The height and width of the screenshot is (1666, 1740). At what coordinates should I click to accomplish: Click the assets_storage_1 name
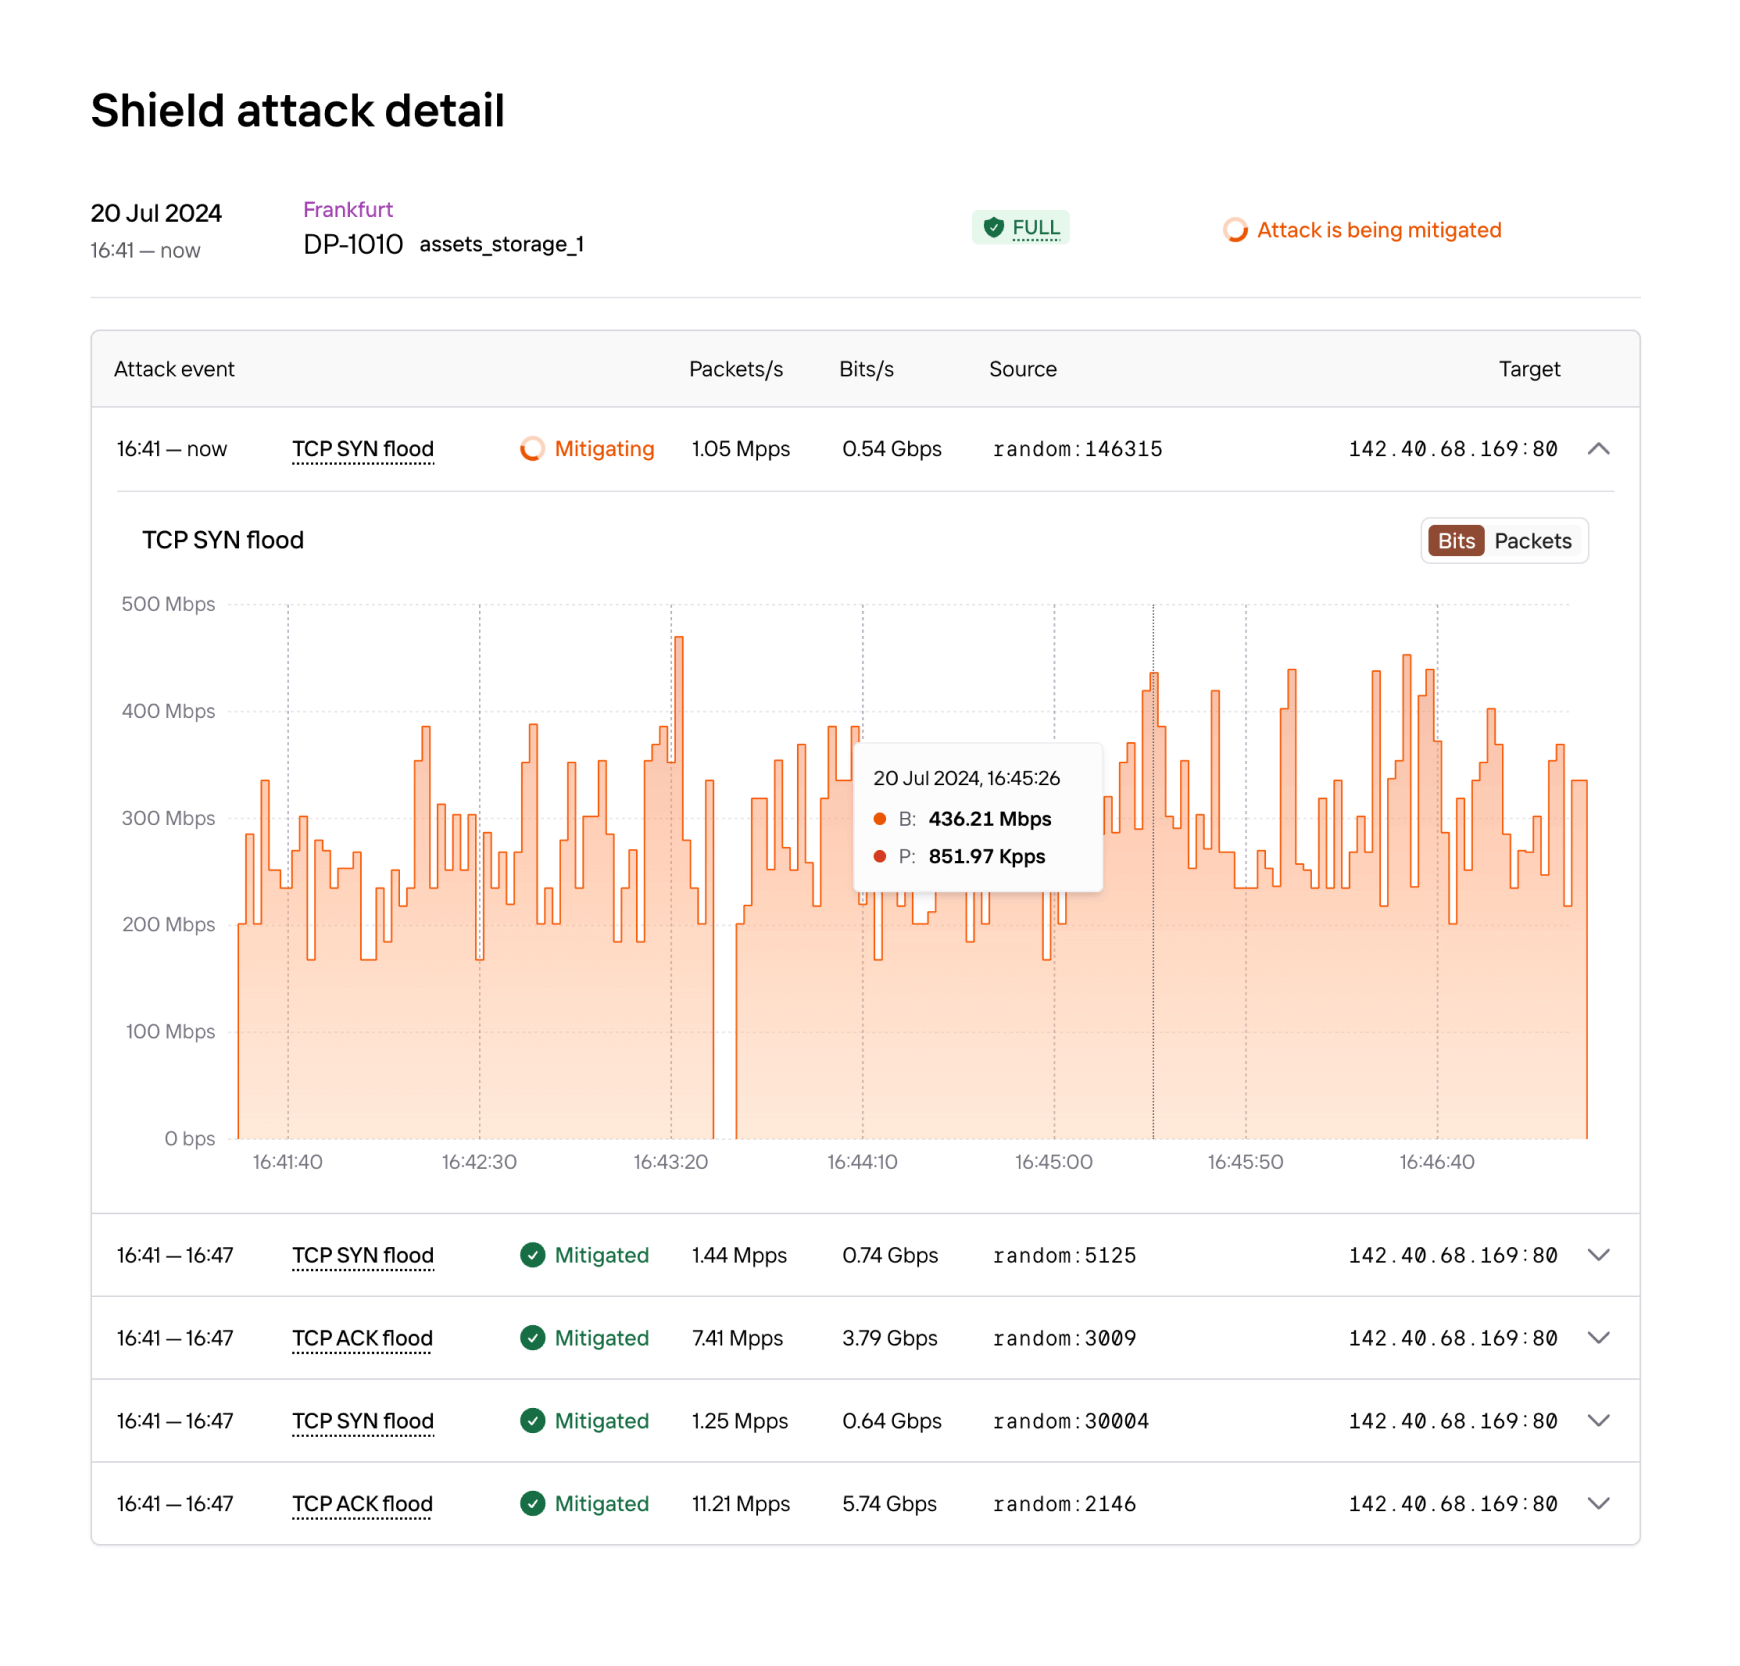tap(501, 245)
